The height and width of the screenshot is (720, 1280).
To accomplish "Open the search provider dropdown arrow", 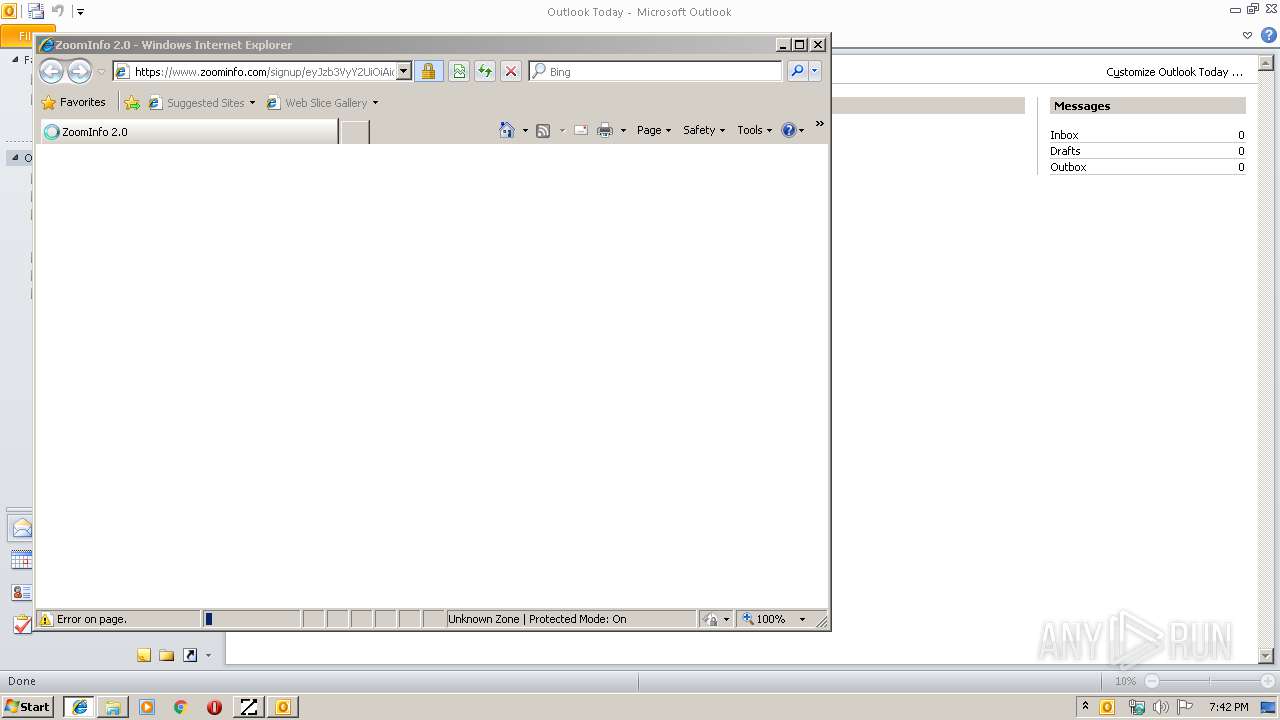I will [815, 71].
